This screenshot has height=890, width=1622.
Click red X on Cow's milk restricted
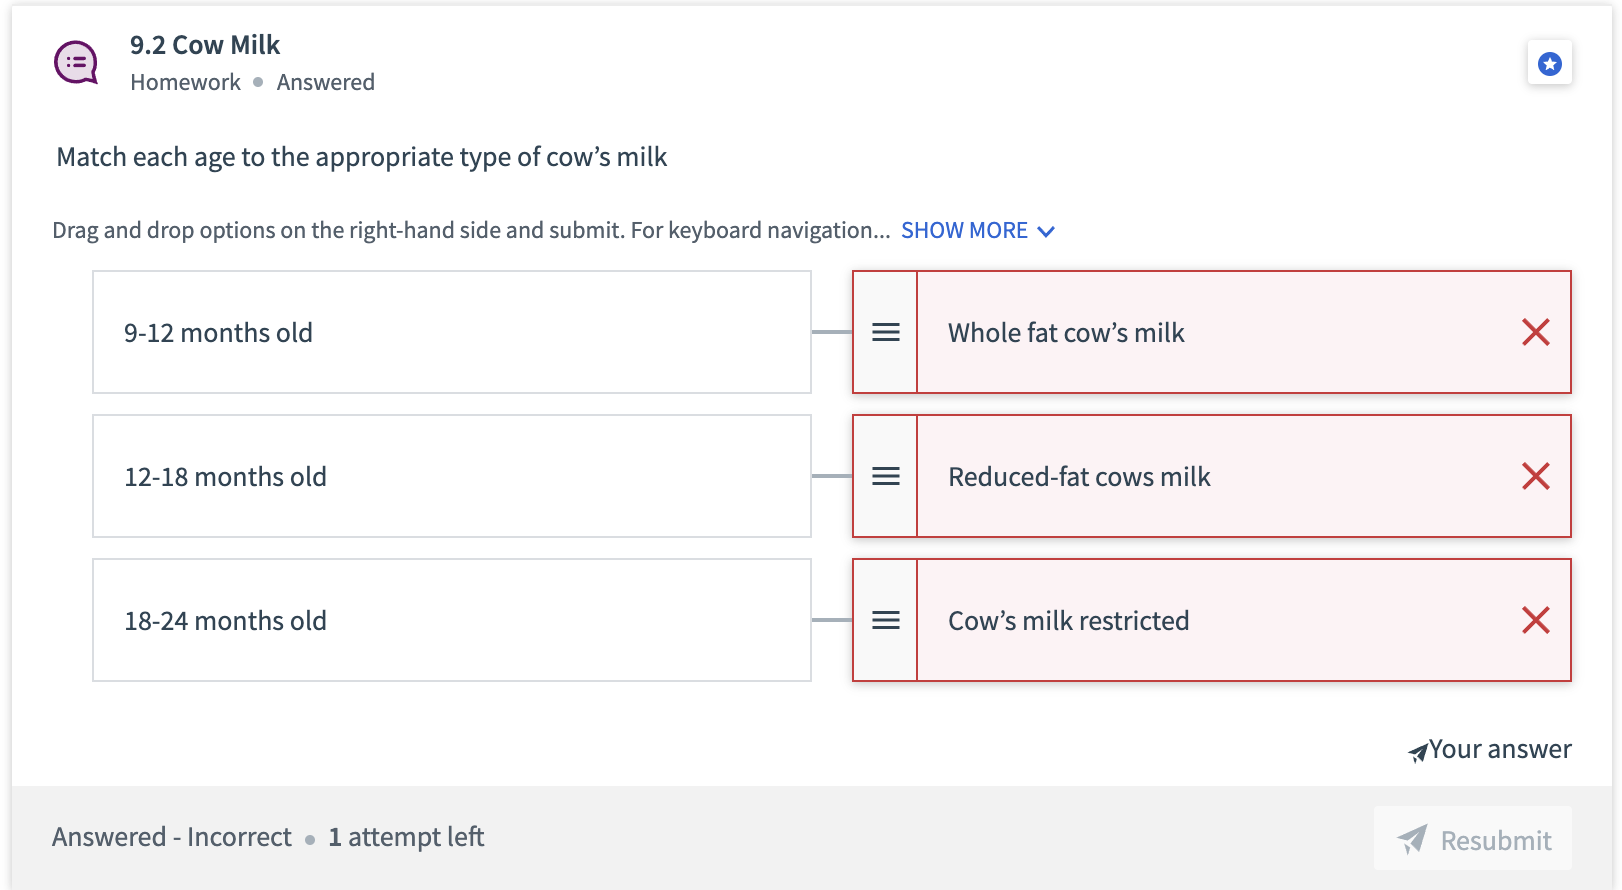[x=1535, y=620]
